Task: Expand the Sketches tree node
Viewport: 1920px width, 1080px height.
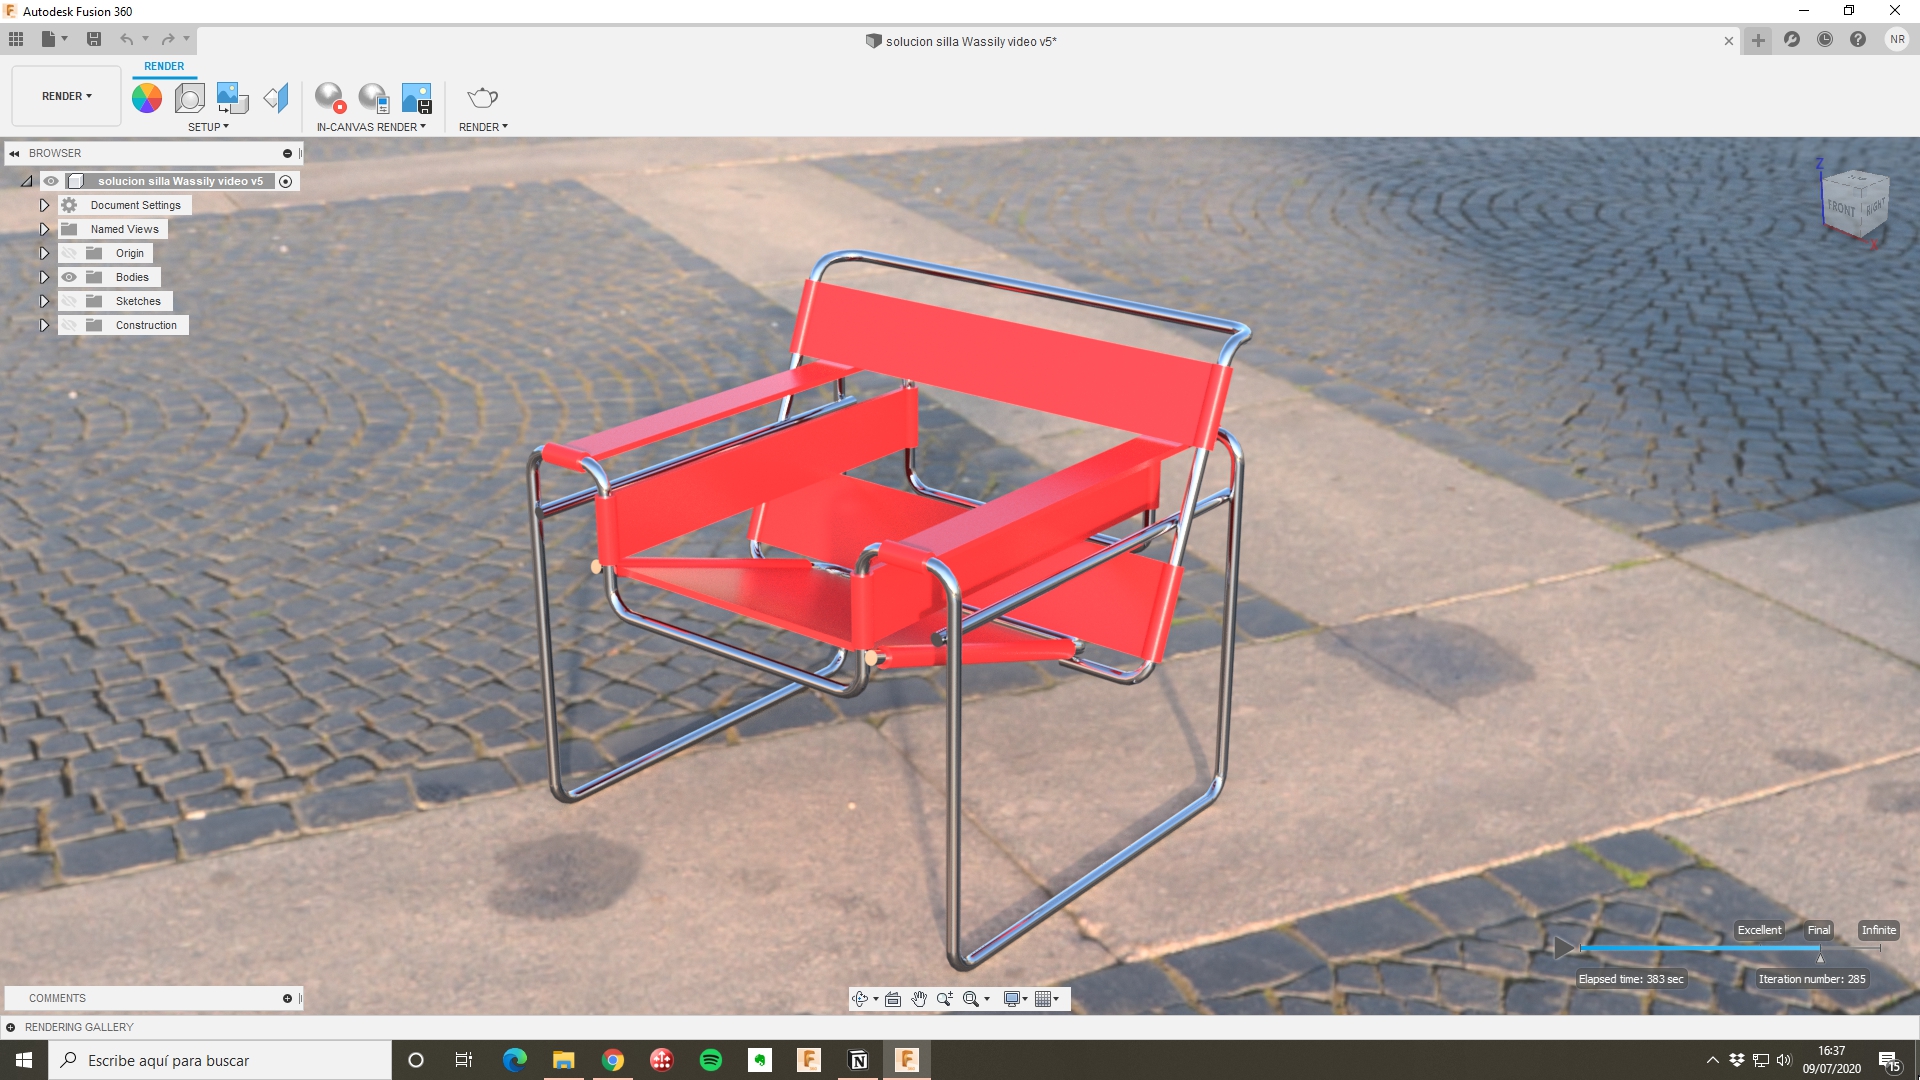Action: click(44, 301)
